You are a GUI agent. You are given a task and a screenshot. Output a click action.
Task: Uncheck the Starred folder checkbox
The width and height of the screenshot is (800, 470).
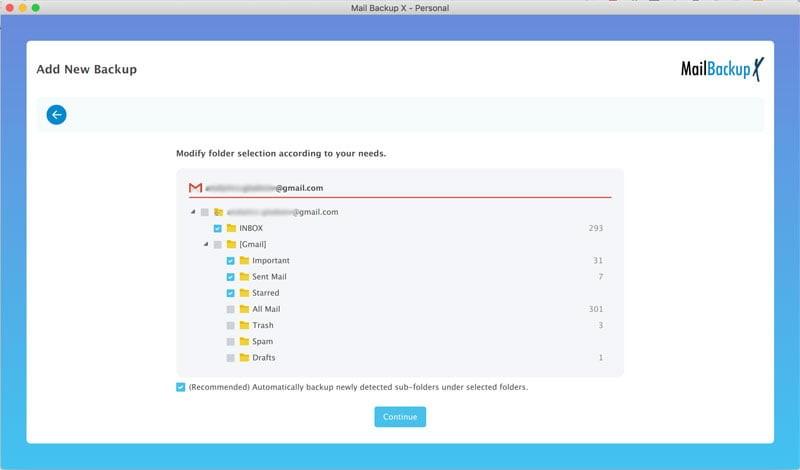(231, 293)
